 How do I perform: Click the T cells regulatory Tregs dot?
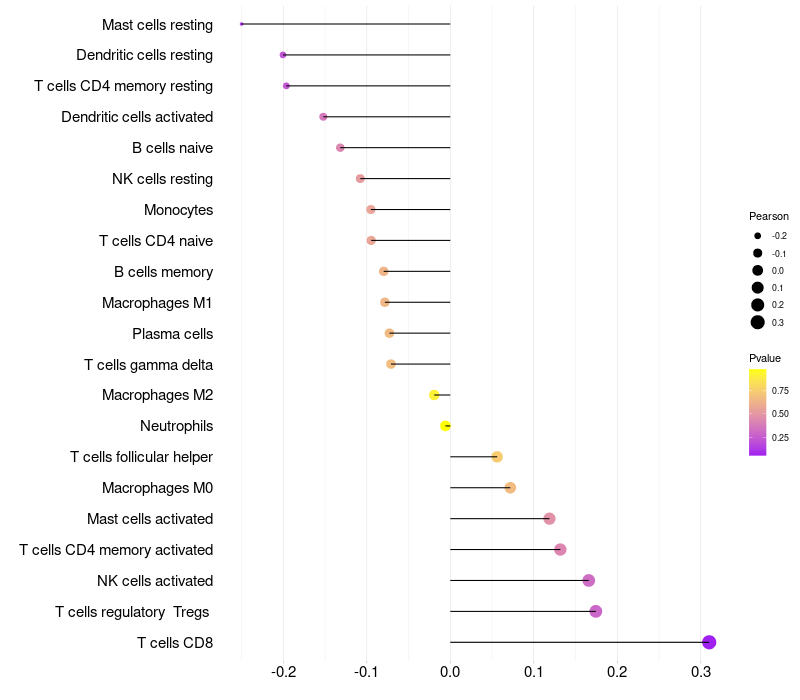point(596,612)
